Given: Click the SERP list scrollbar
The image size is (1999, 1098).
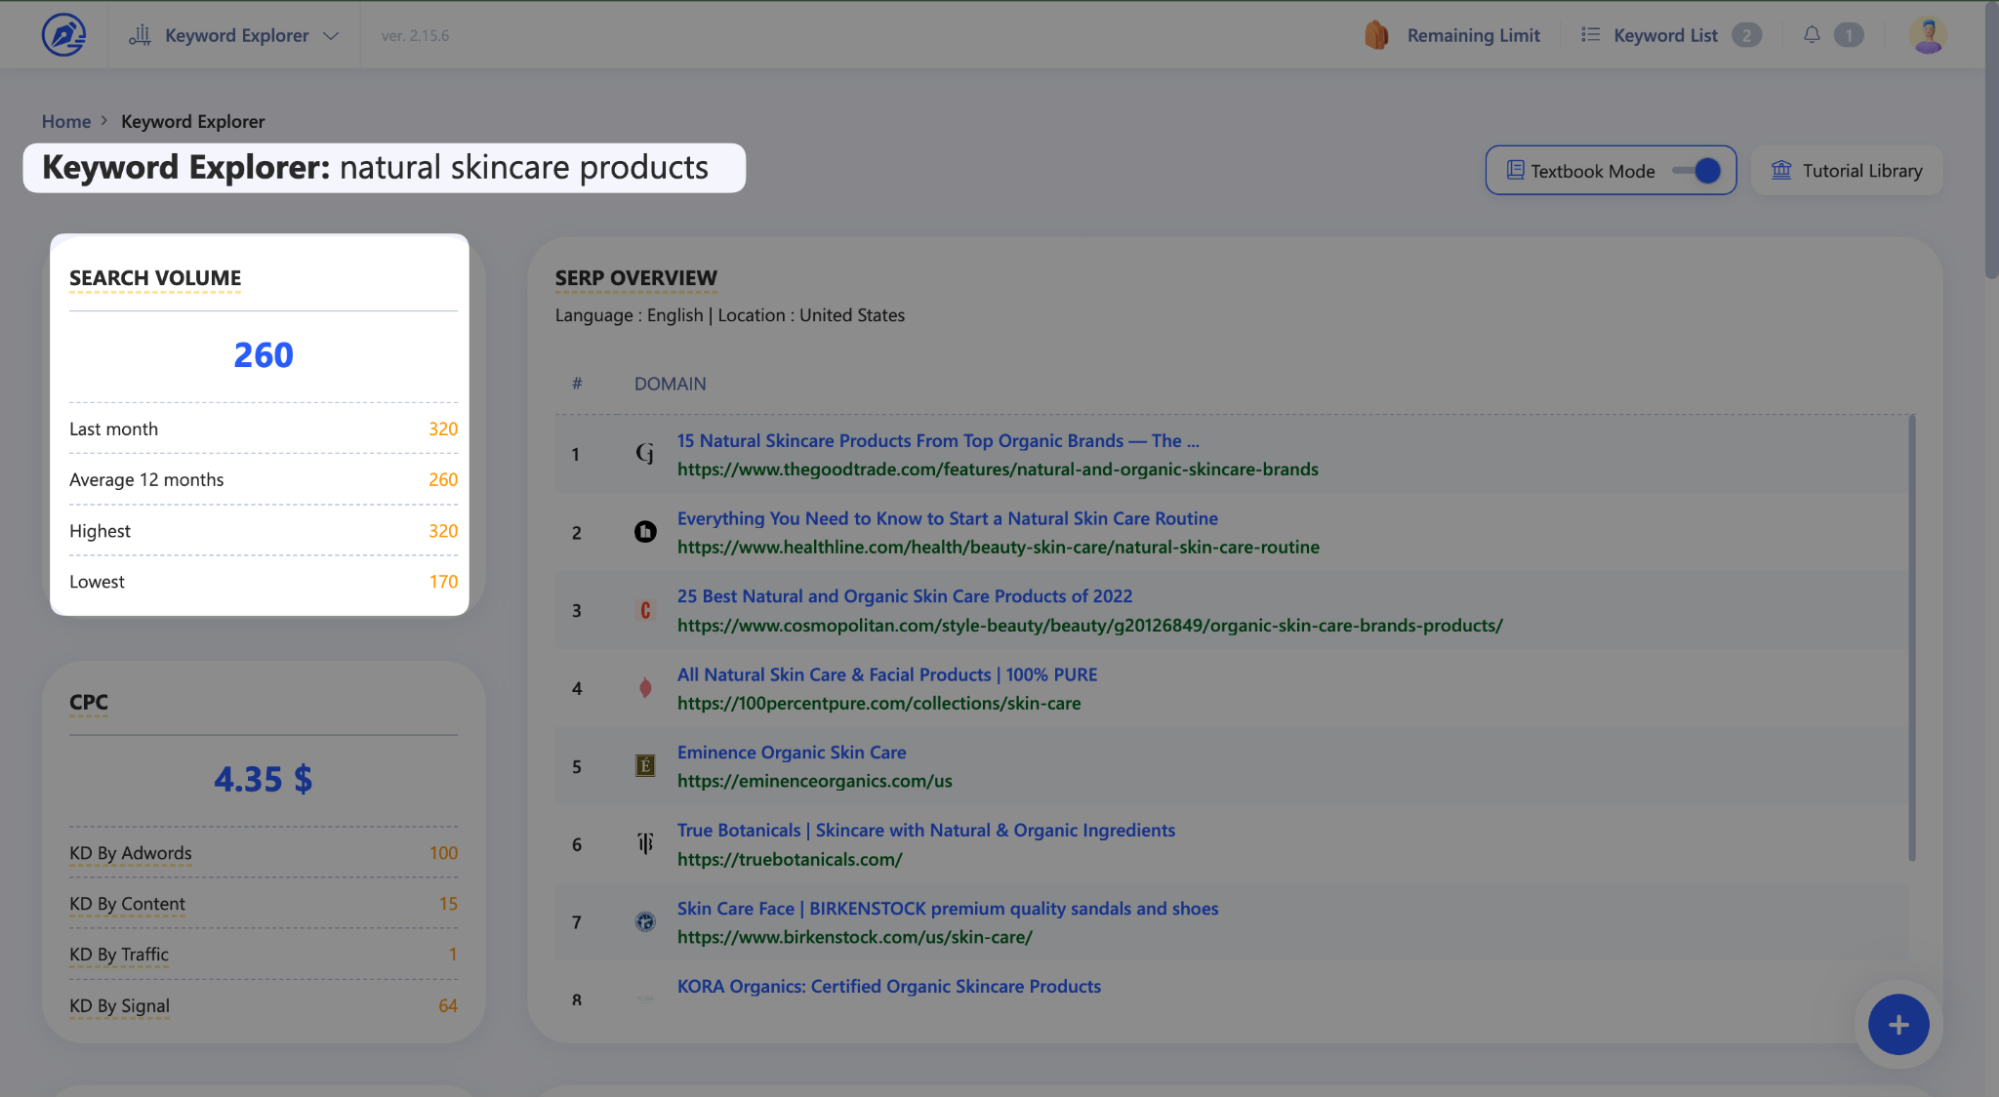Looking at the screenshot, I should (1911, 638).
